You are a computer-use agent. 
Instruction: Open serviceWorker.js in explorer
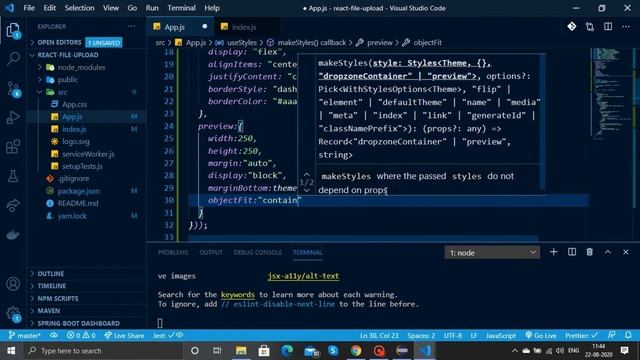click(x=88, y=154)
